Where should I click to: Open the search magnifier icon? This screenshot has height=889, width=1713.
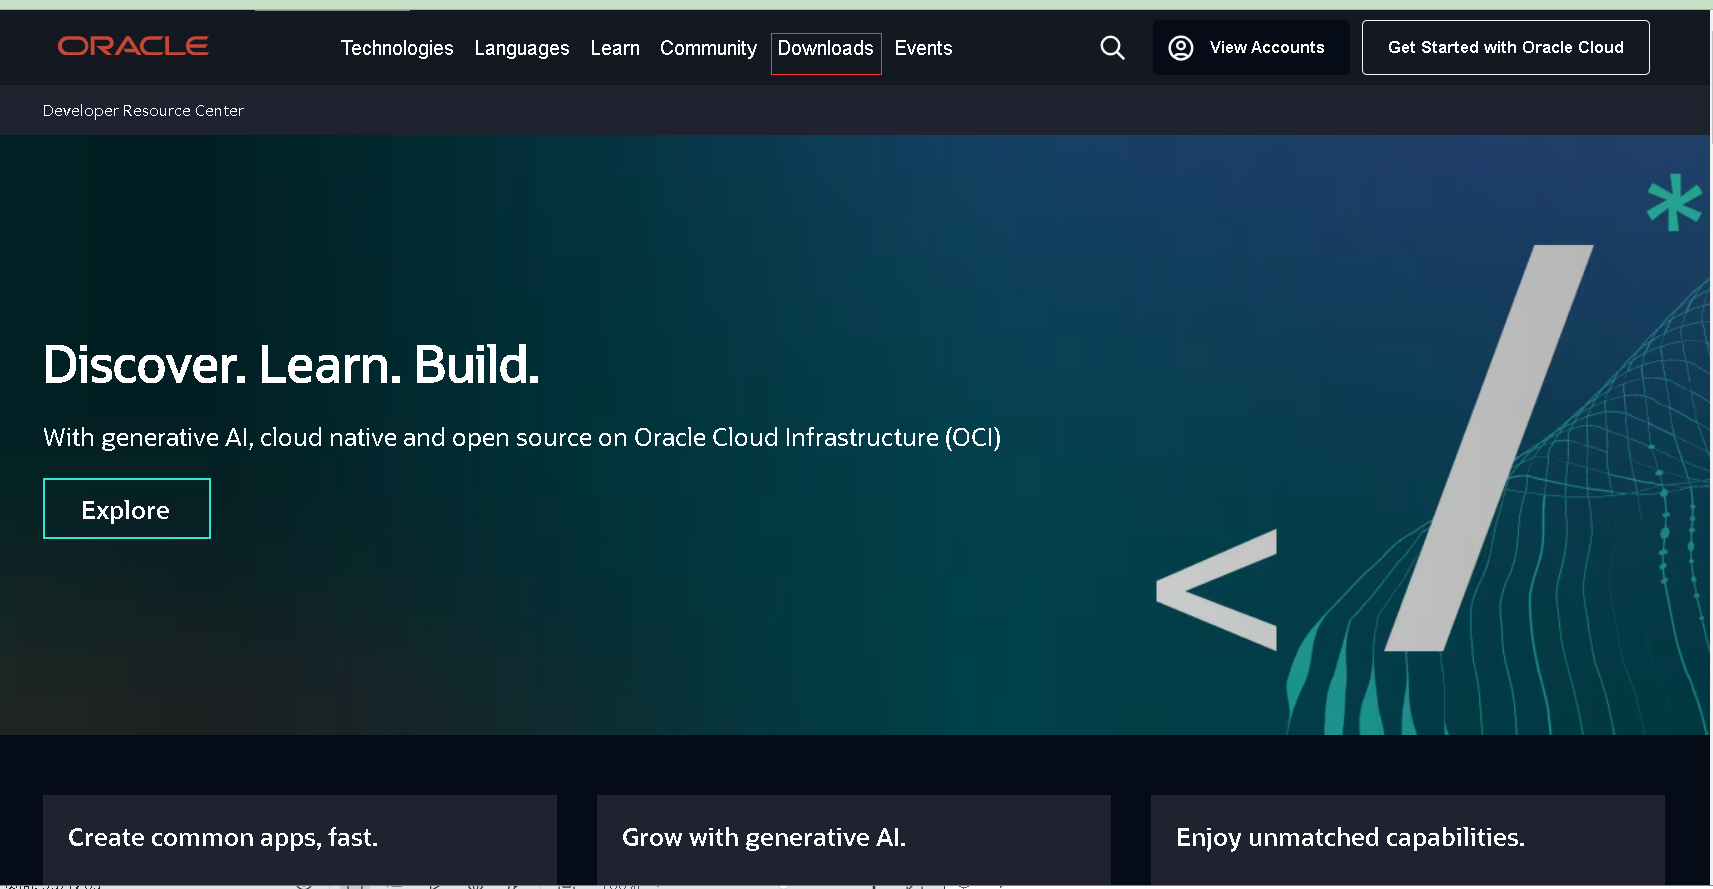(1112, 48)
